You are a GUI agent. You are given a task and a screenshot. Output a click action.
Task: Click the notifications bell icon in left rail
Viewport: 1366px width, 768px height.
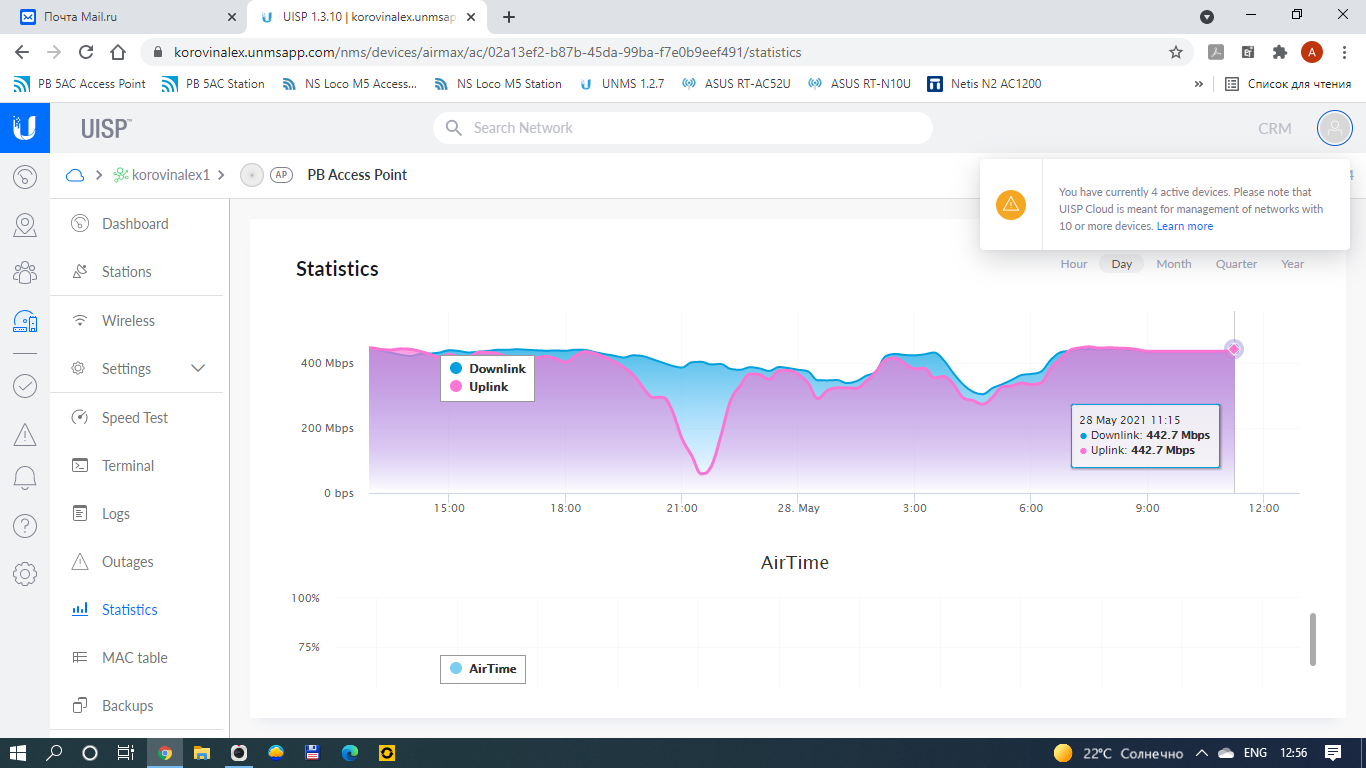pos(25,478)
